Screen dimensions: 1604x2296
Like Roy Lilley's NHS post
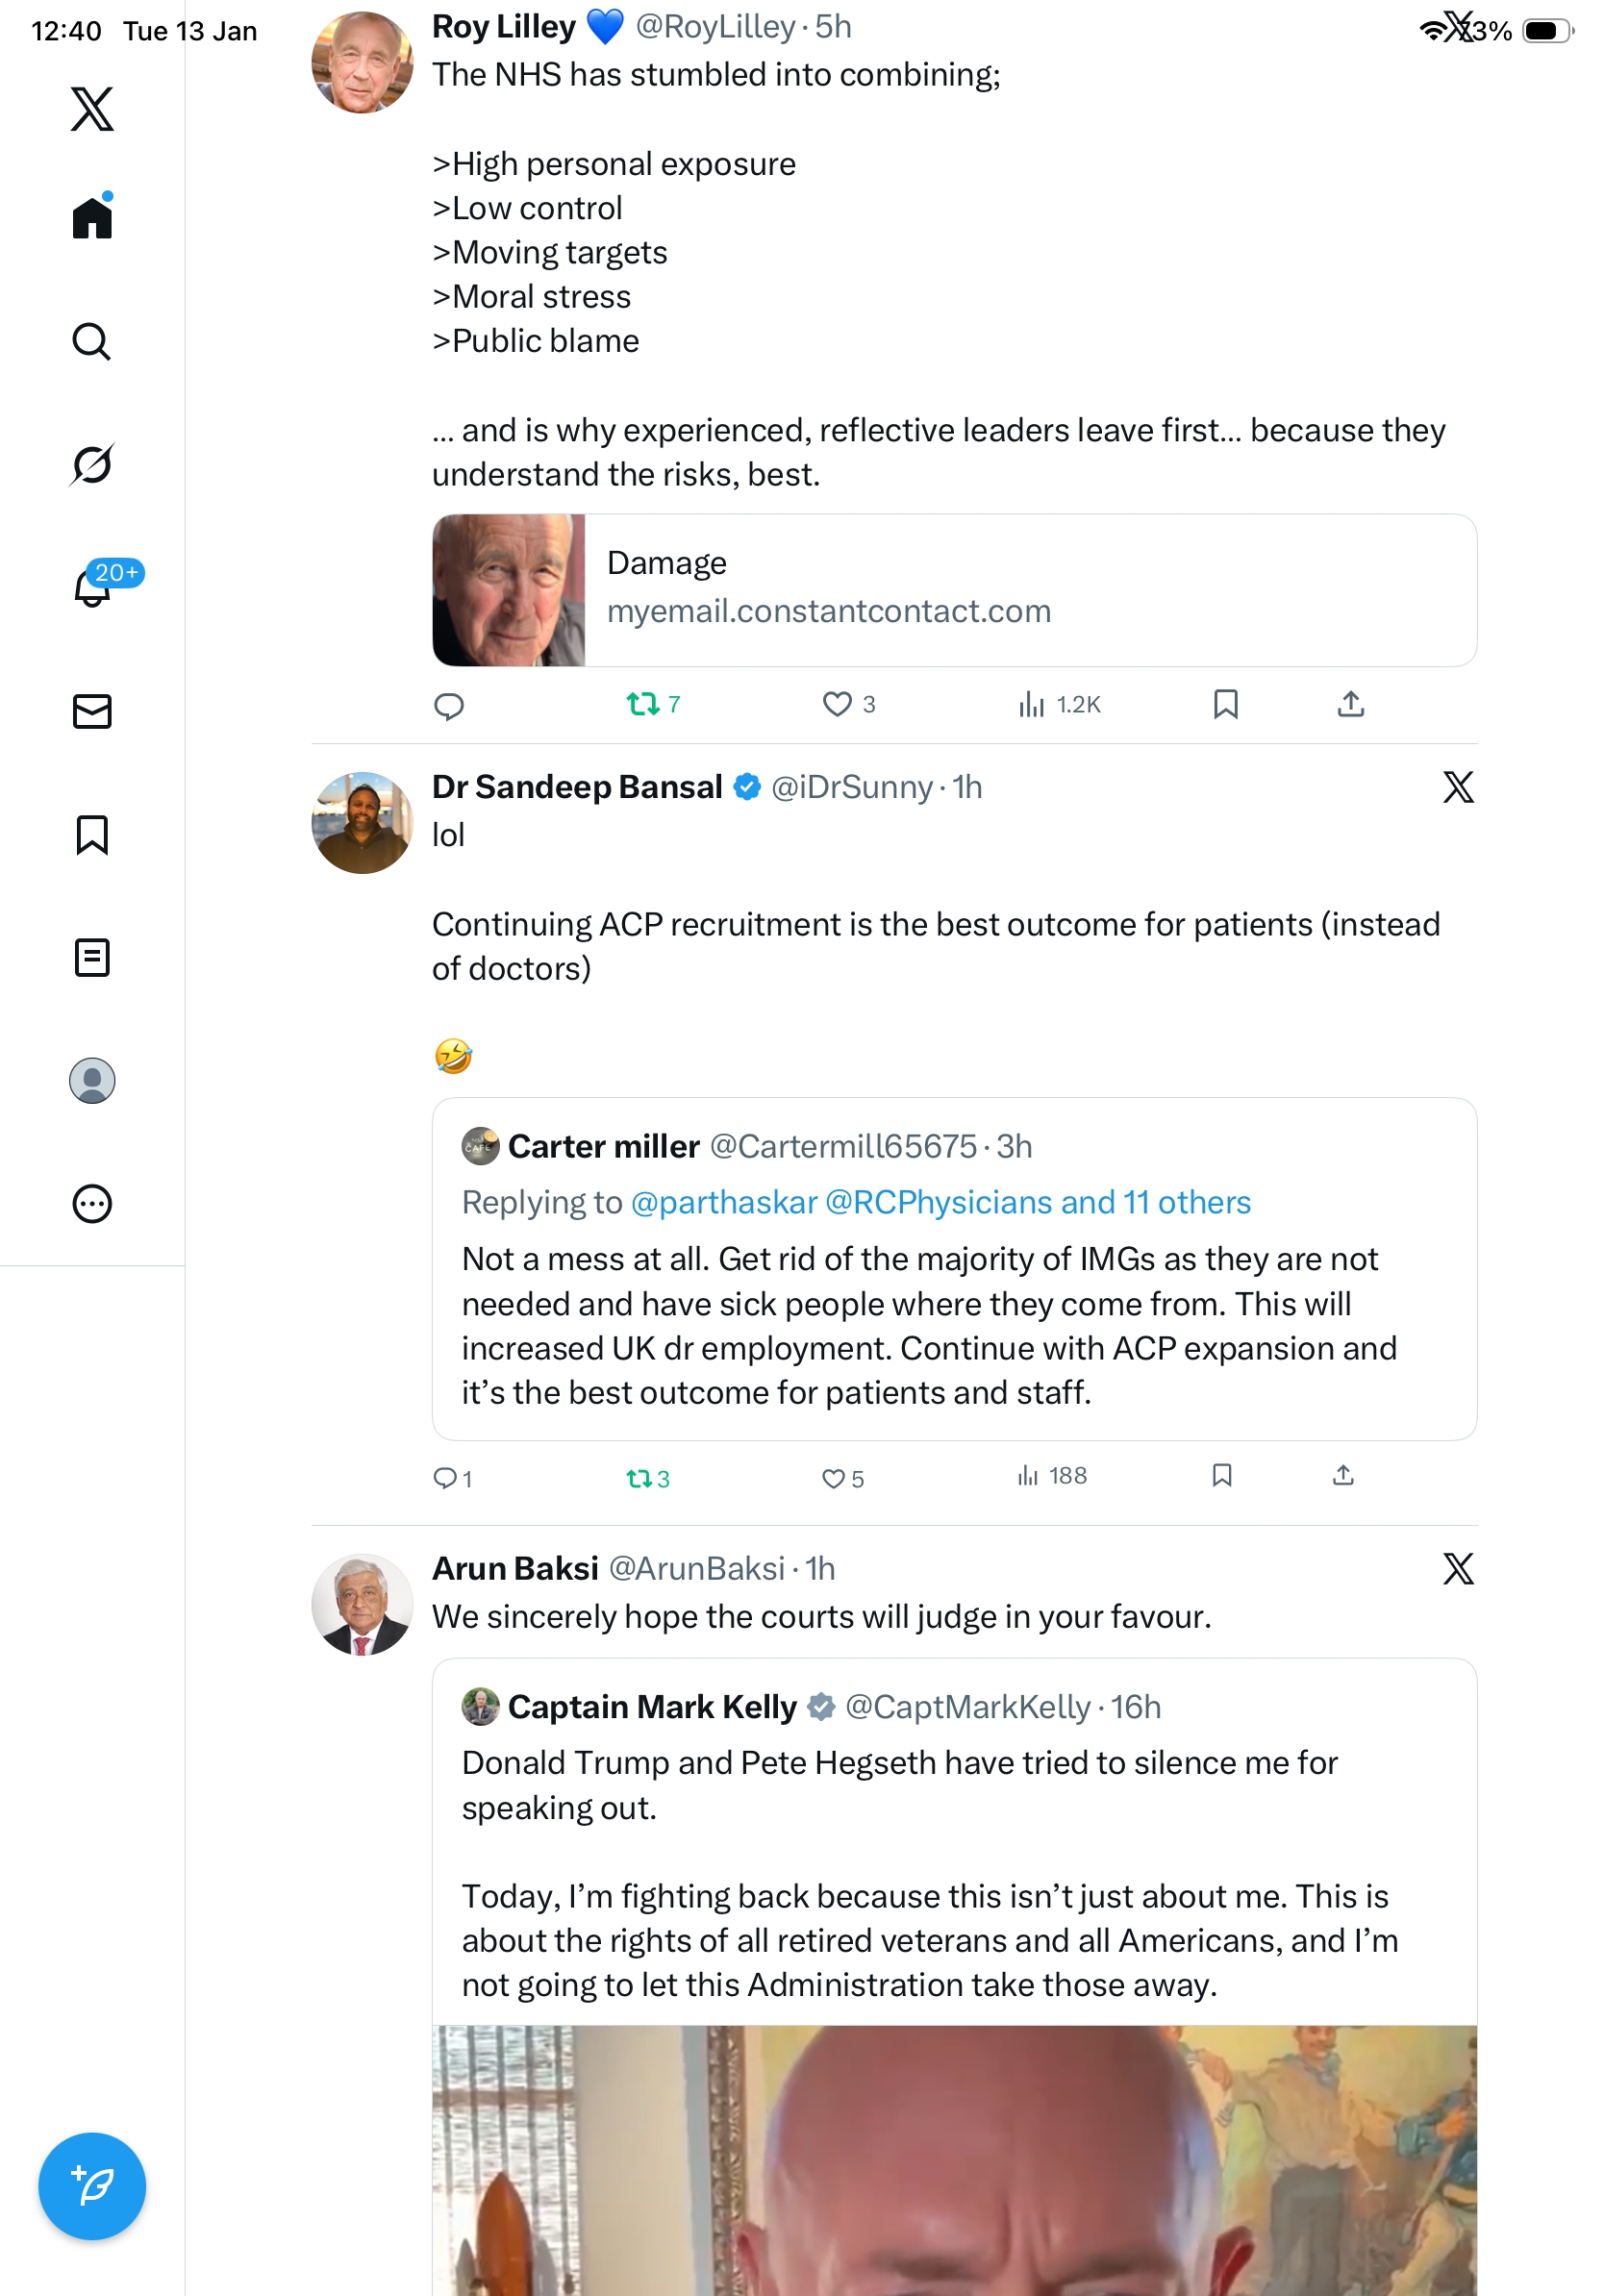[x=836, y=704]
